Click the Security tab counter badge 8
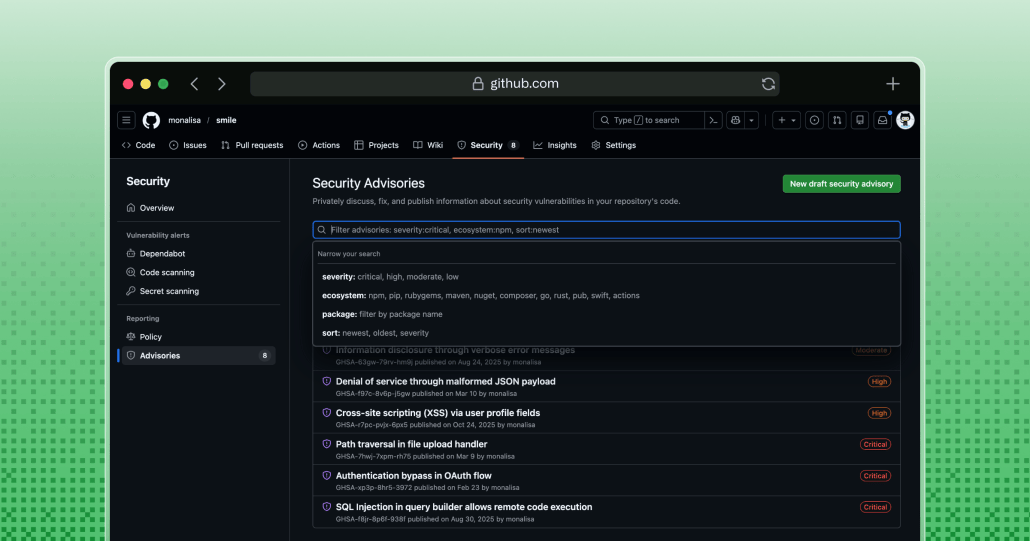Screen dimensions: 1030x541 (x=513, y=145)
